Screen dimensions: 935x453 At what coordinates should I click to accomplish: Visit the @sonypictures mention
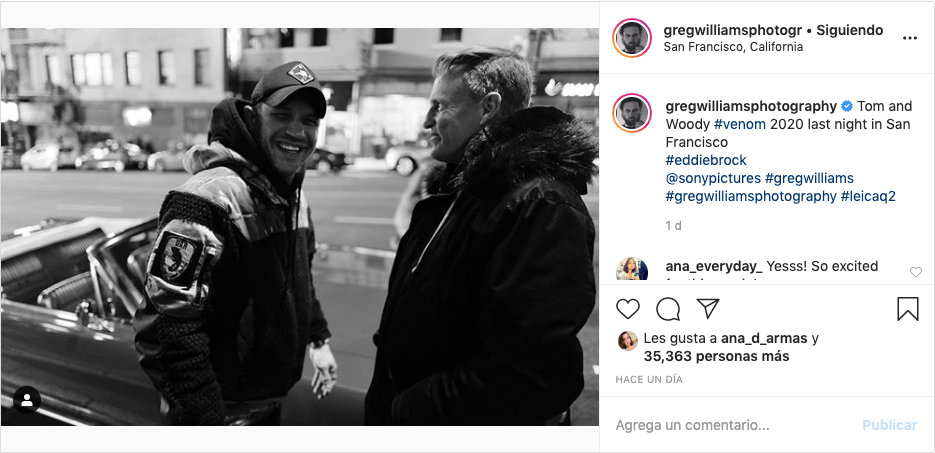[x=713, y=178]
